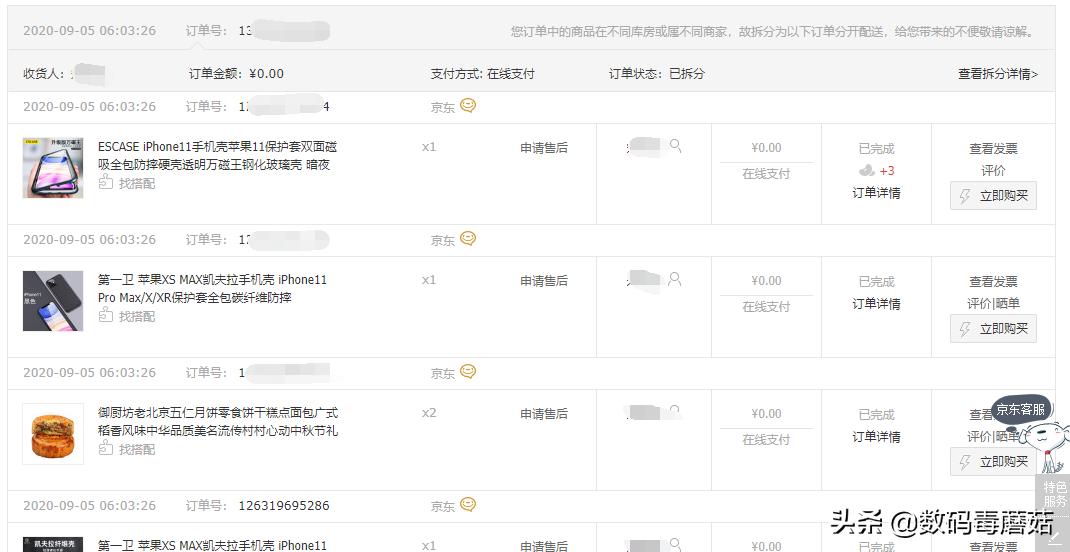Click 立即购买 for 御厨坊 mooncake
Screen dimensions: 1070x552
(x=994, y=462)
